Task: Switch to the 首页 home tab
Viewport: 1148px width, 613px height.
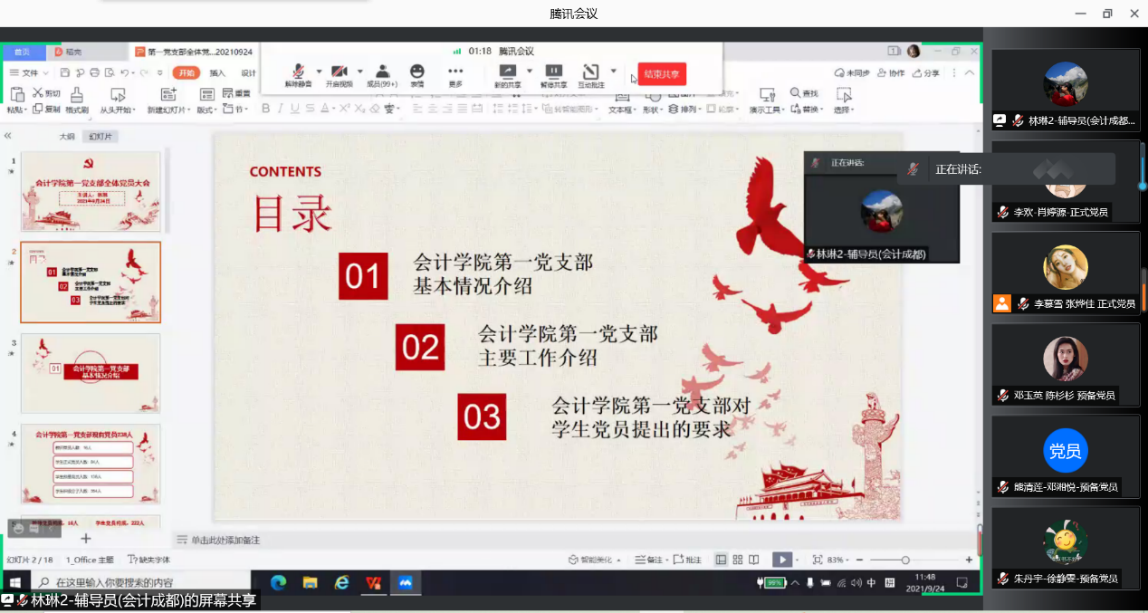Action: 23,52
